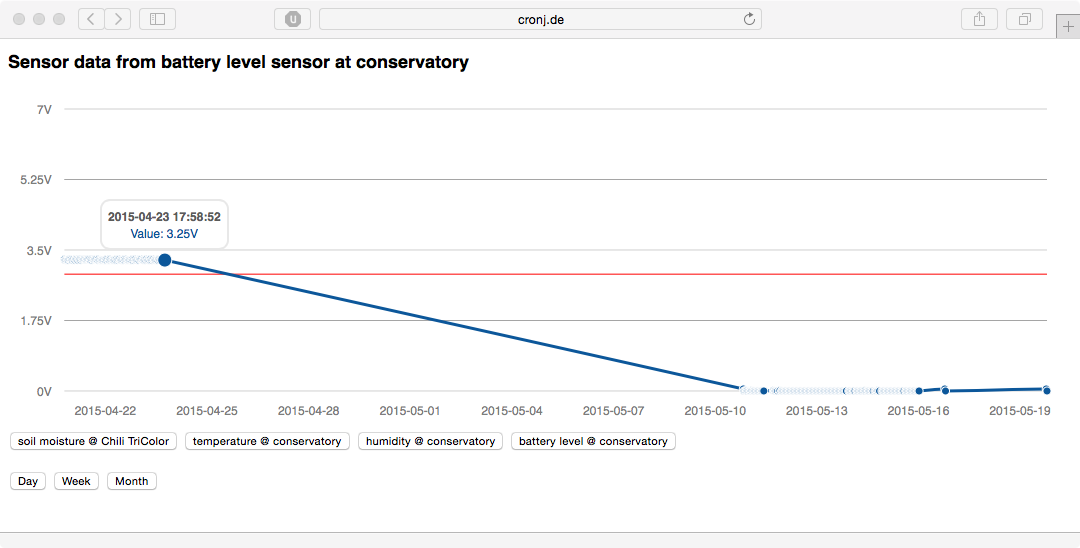The height and width of the screenshot is (548, 1080).
Task: Switch to humidity @ conservatory sensor
Action: tap(430, 441)
